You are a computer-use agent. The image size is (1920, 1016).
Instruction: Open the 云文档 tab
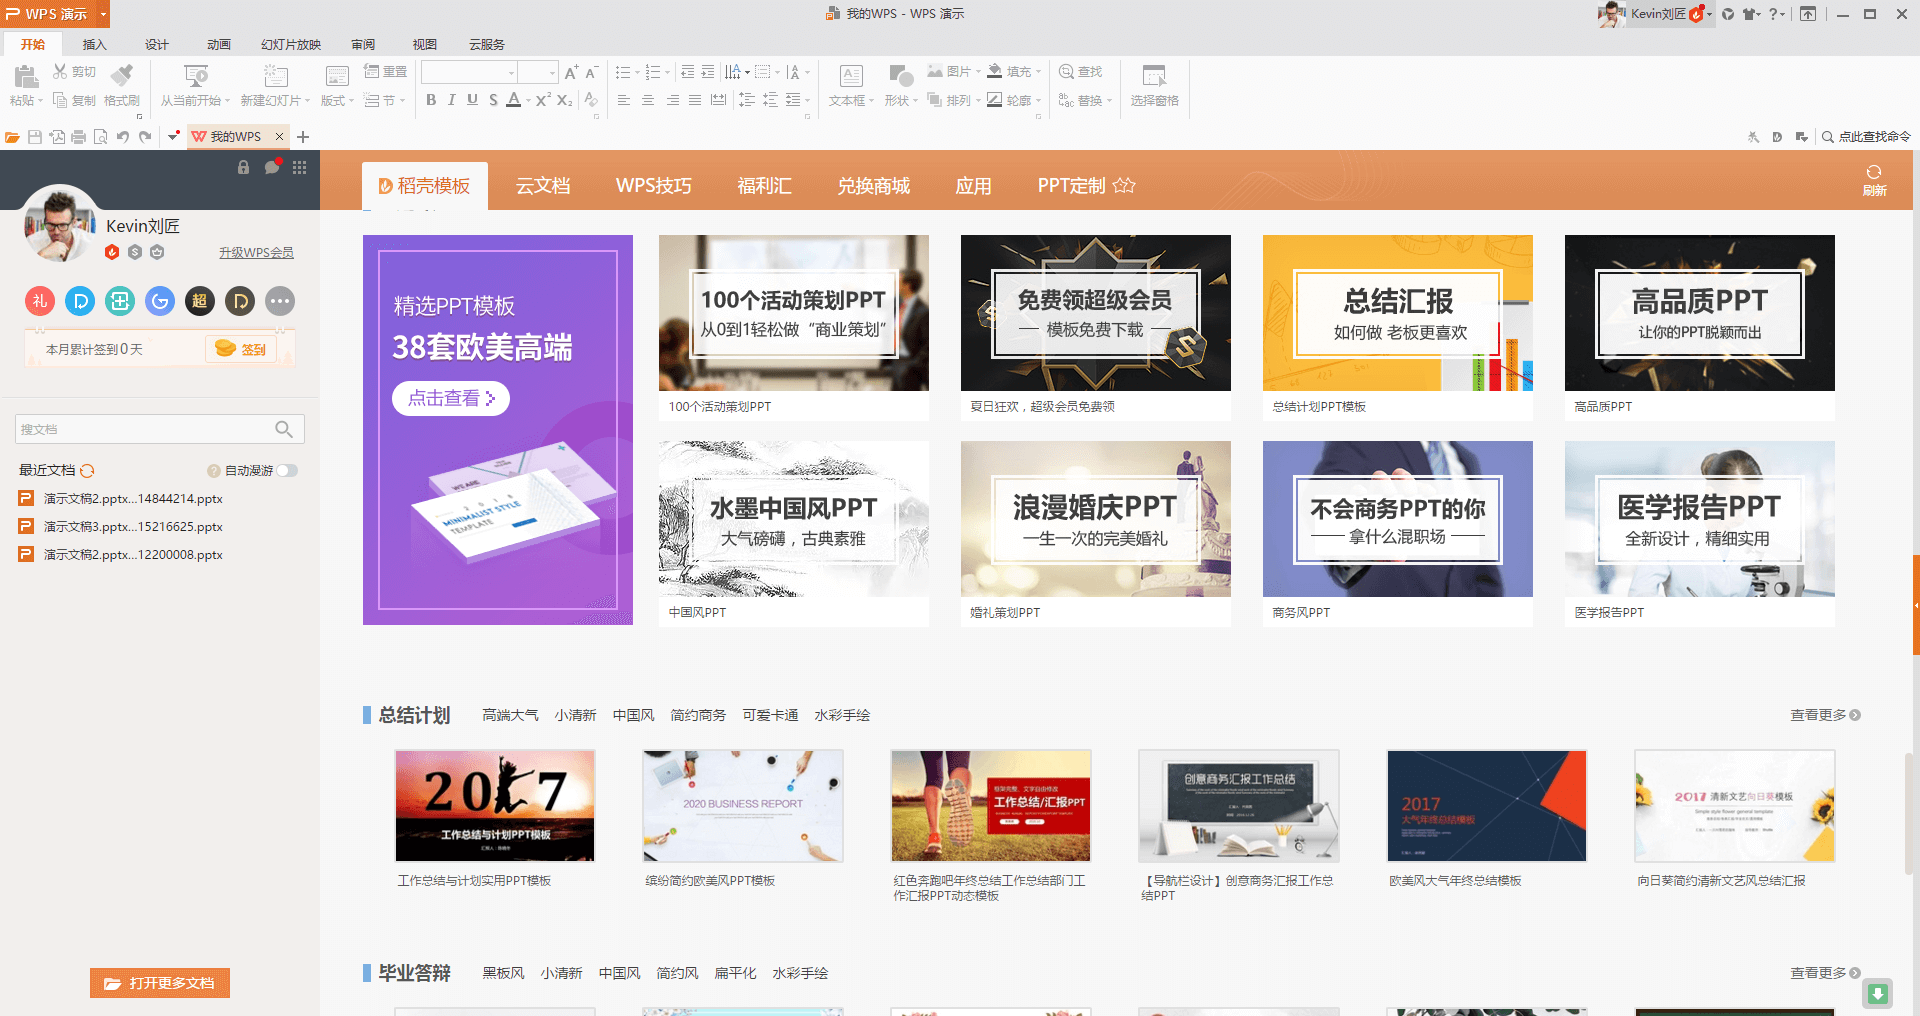coord(543,185)
